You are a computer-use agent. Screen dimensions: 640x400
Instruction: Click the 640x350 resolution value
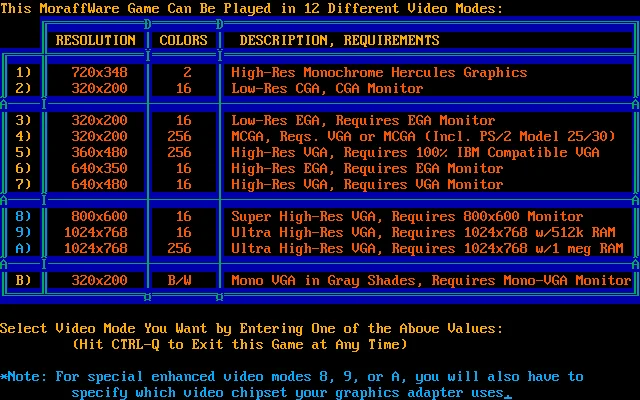(x=100, y=168)
